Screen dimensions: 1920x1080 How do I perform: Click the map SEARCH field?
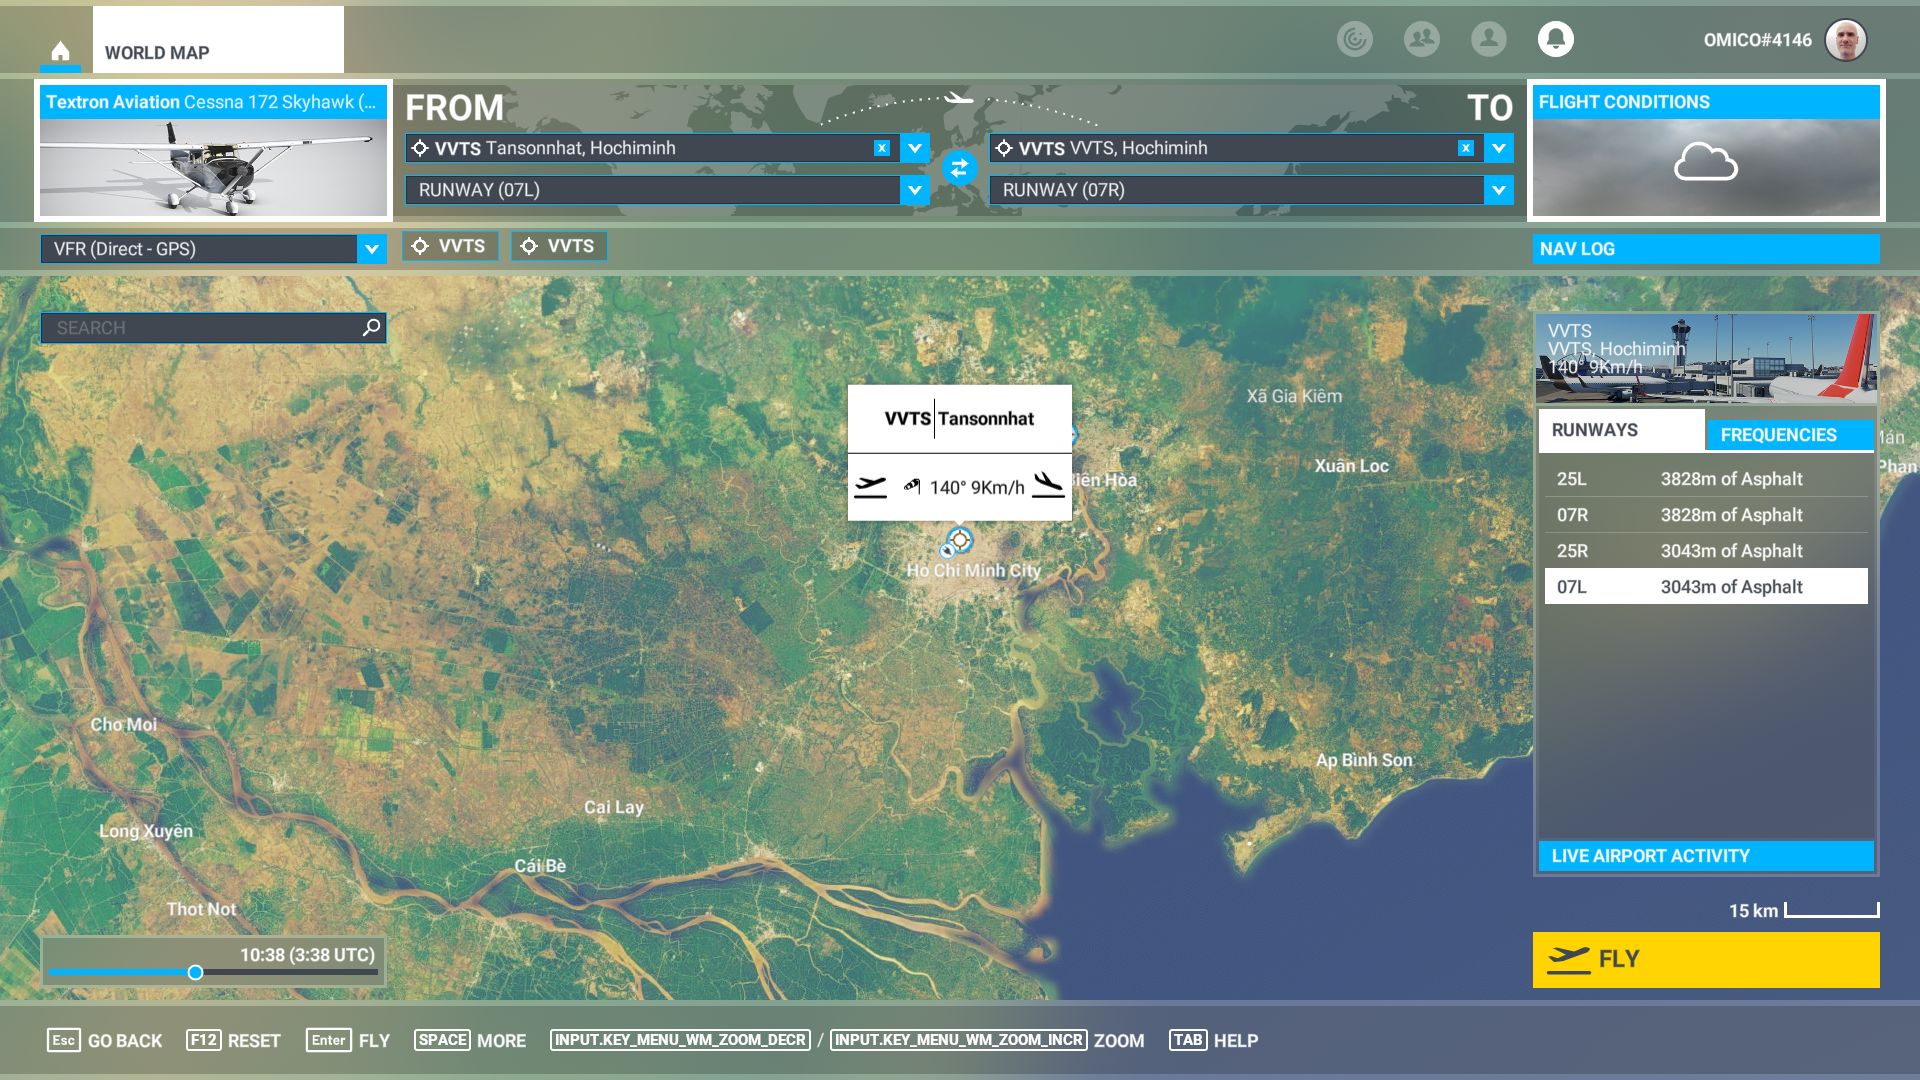[x=200, y=328]
